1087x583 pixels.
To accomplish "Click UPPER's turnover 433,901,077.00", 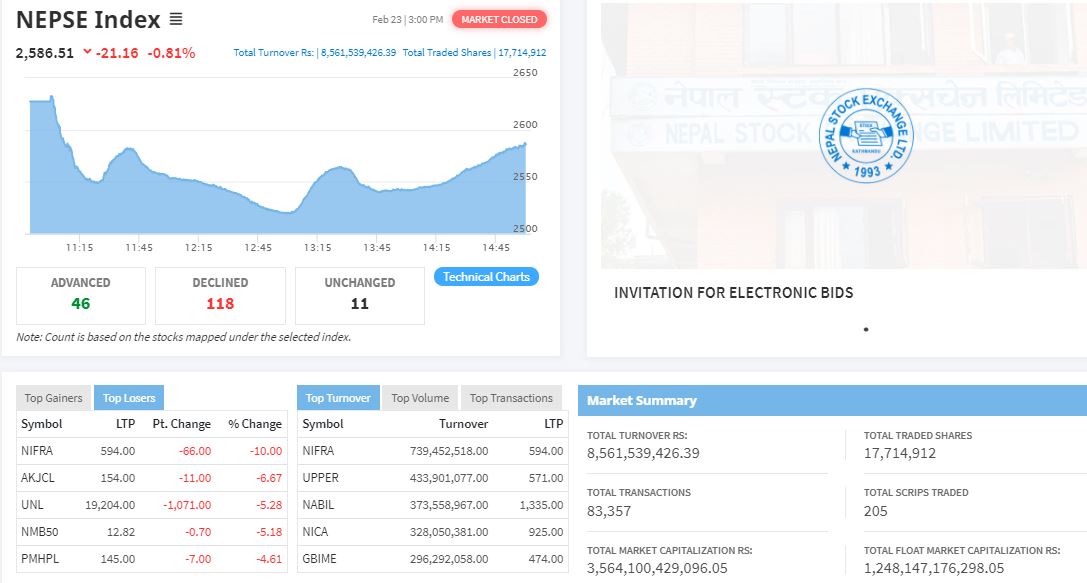I will [449, 478].
